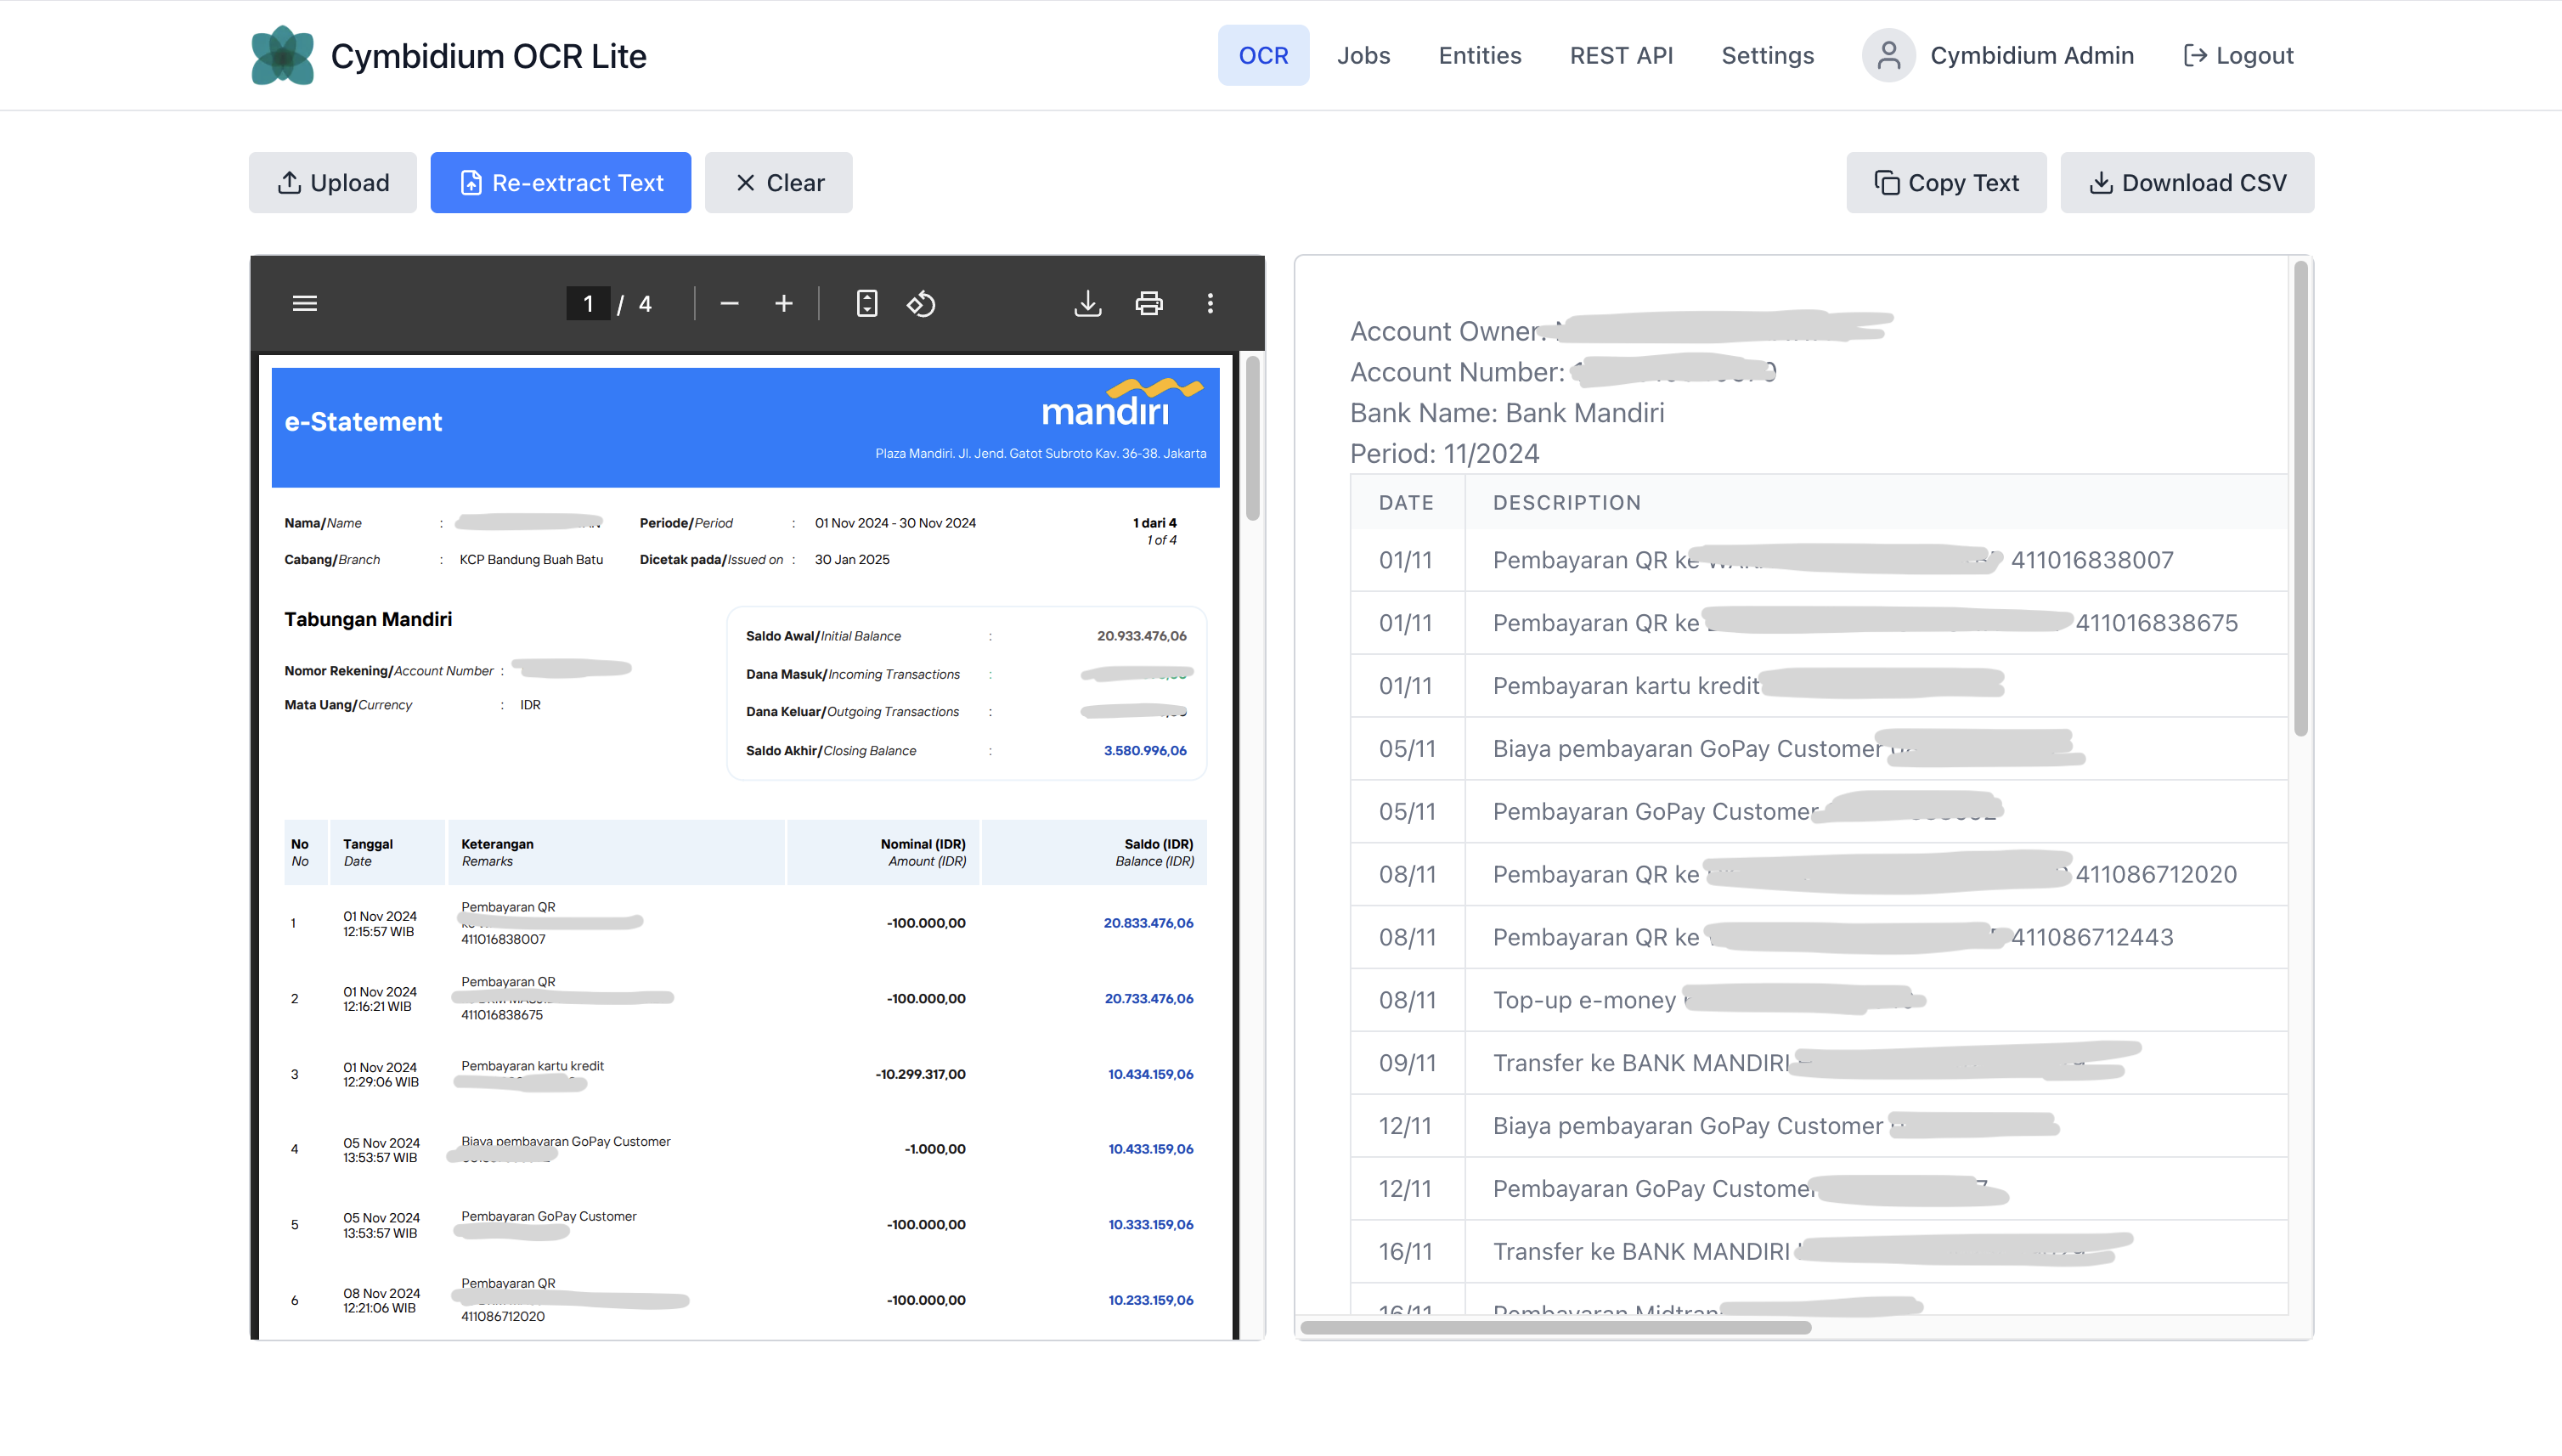2562x1456 pixels.
Task: Copy the extracted text
Action: click(1945, 182)
